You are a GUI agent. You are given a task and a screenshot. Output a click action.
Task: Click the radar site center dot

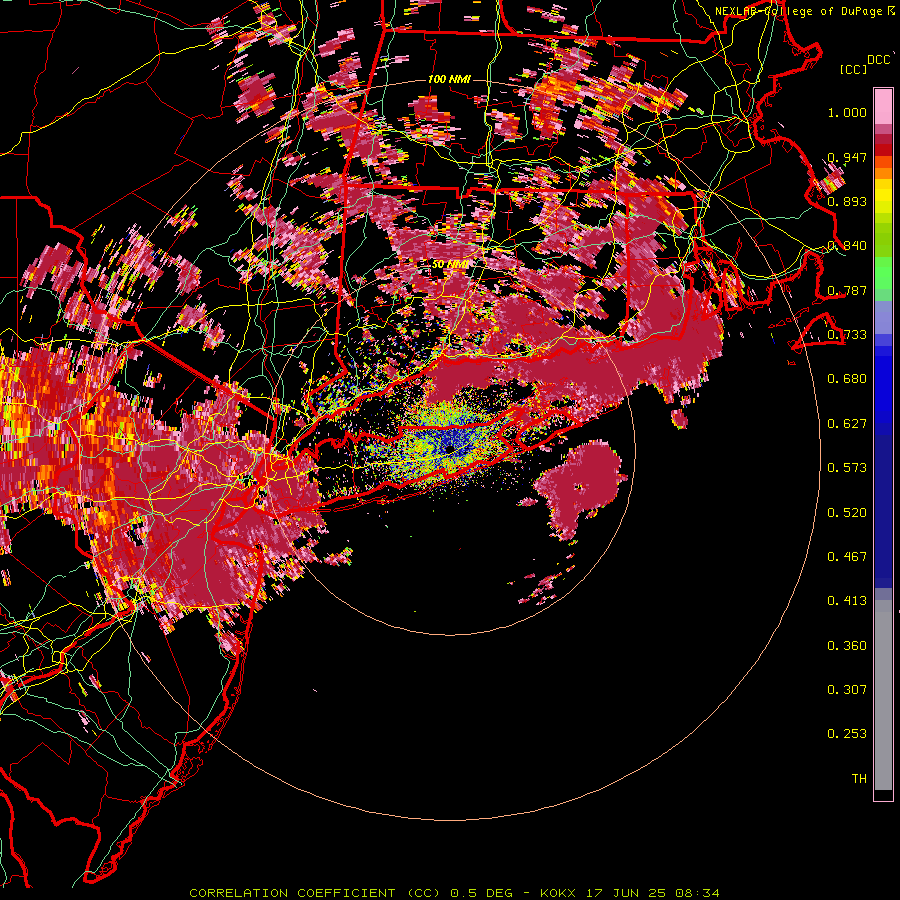point(449,448)
